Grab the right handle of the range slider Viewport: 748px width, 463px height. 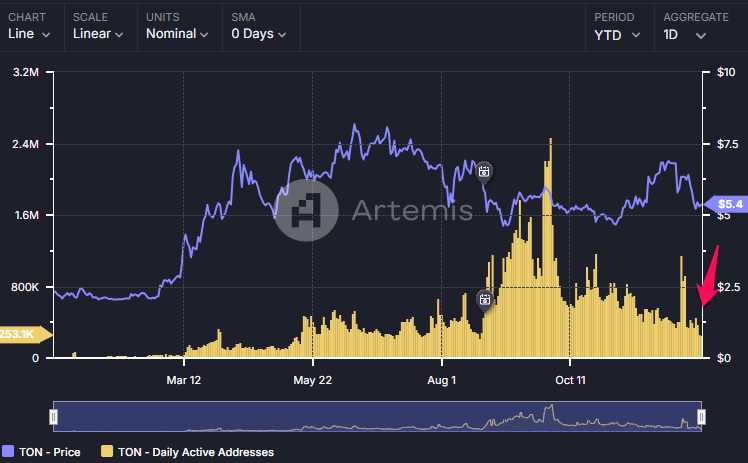click(701, 417)
